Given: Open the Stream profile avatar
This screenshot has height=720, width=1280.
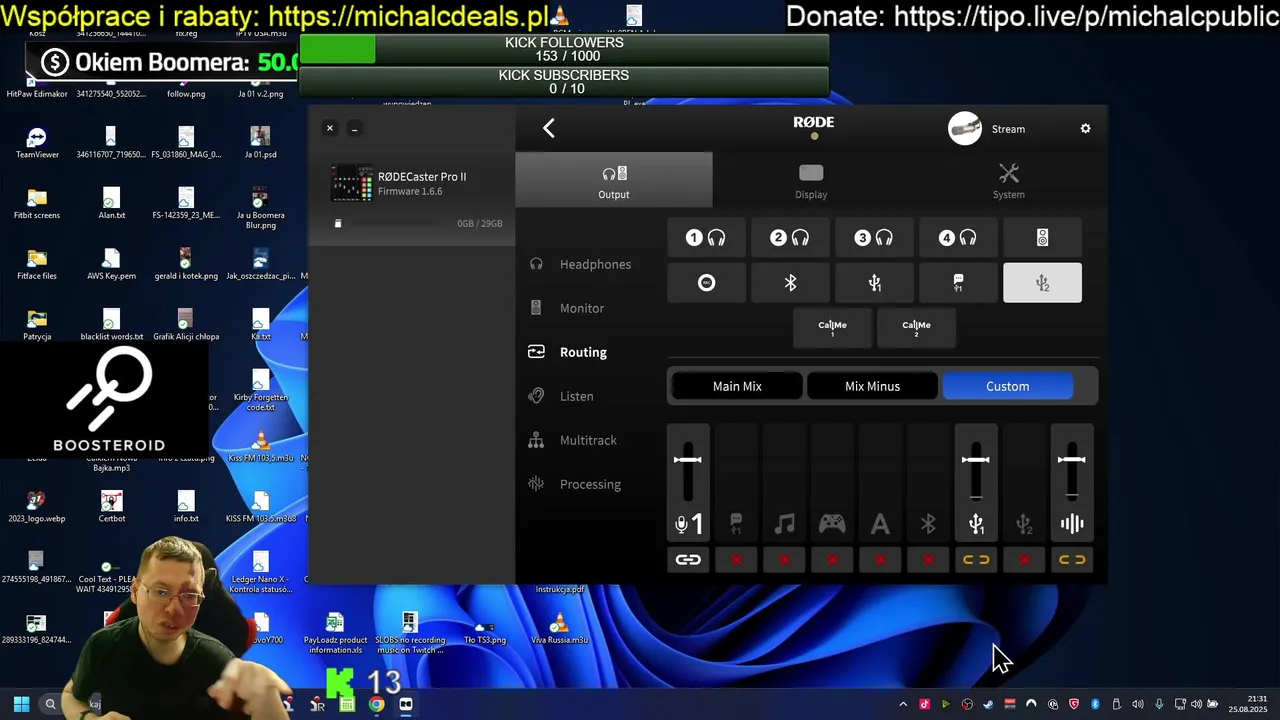Looking at the screenshot, I should tap(965, 129).
